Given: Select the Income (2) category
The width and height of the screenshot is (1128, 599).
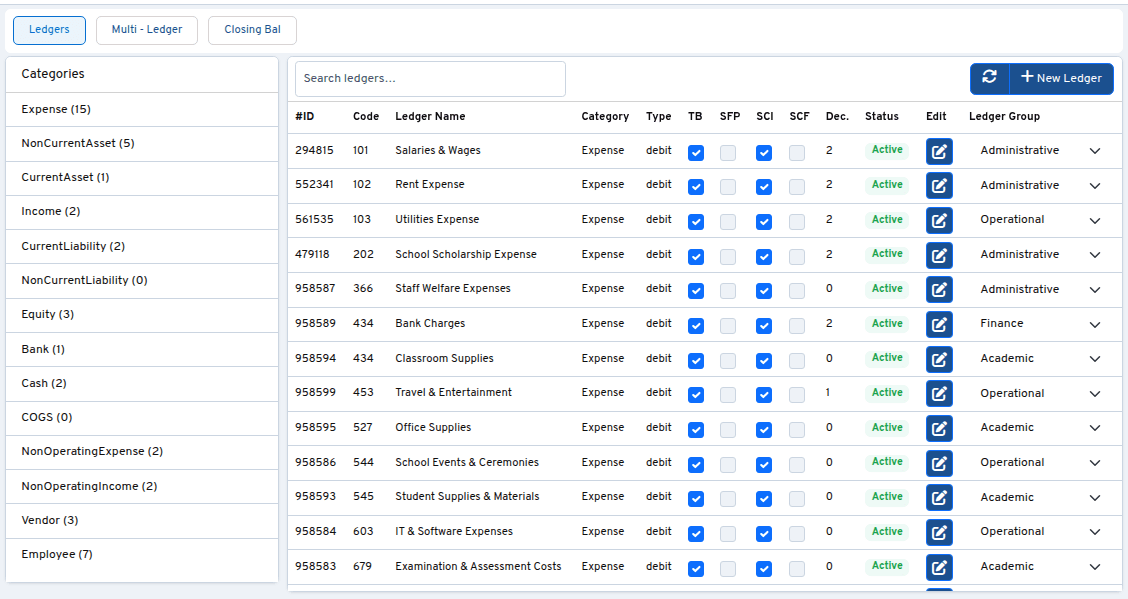Looking at the screenshot, I should pyautogui.click(x=142, y=211).
